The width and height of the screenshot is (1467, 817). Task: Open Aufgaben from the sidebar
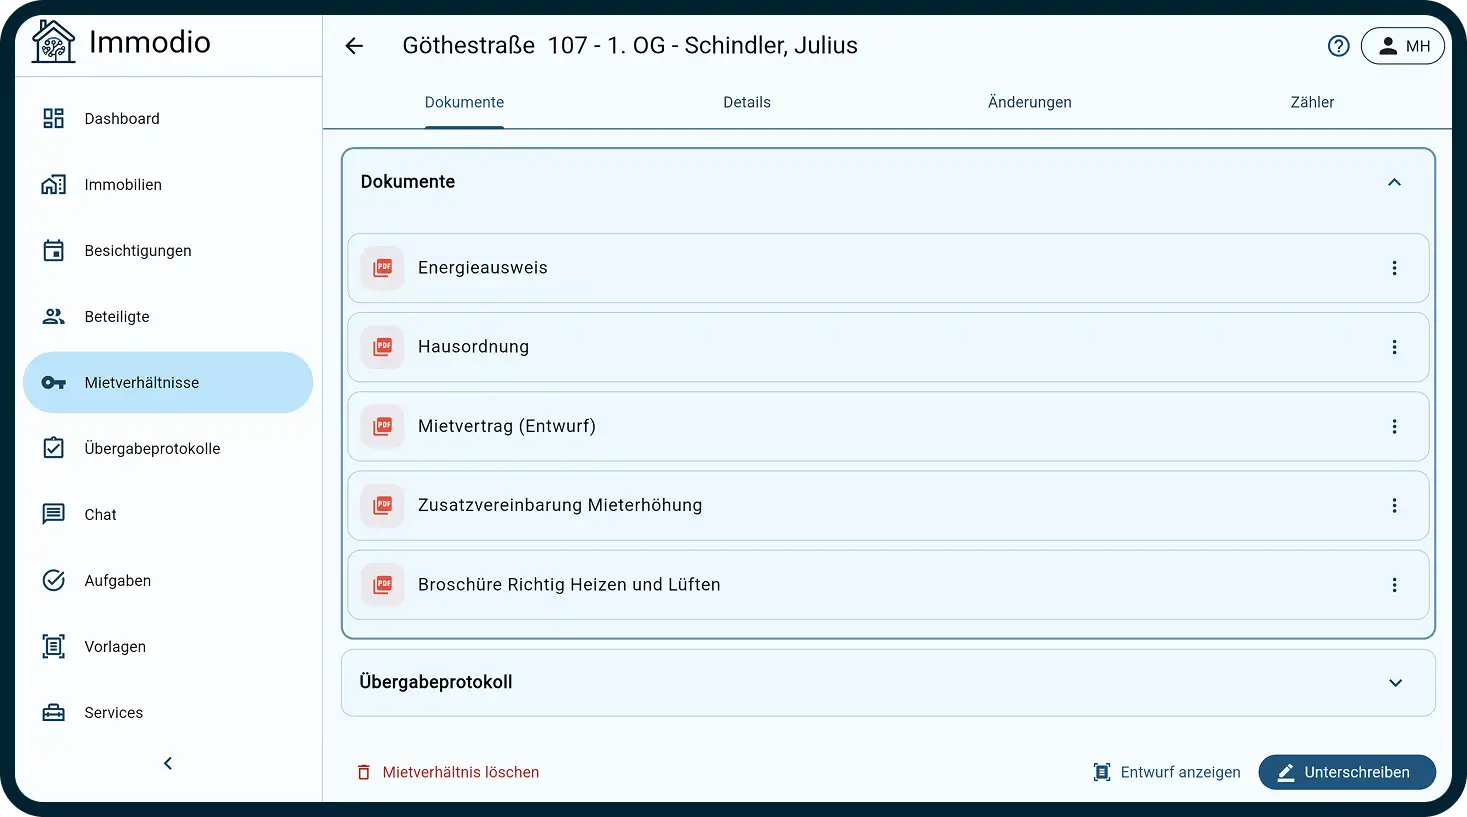pos(168,581)
